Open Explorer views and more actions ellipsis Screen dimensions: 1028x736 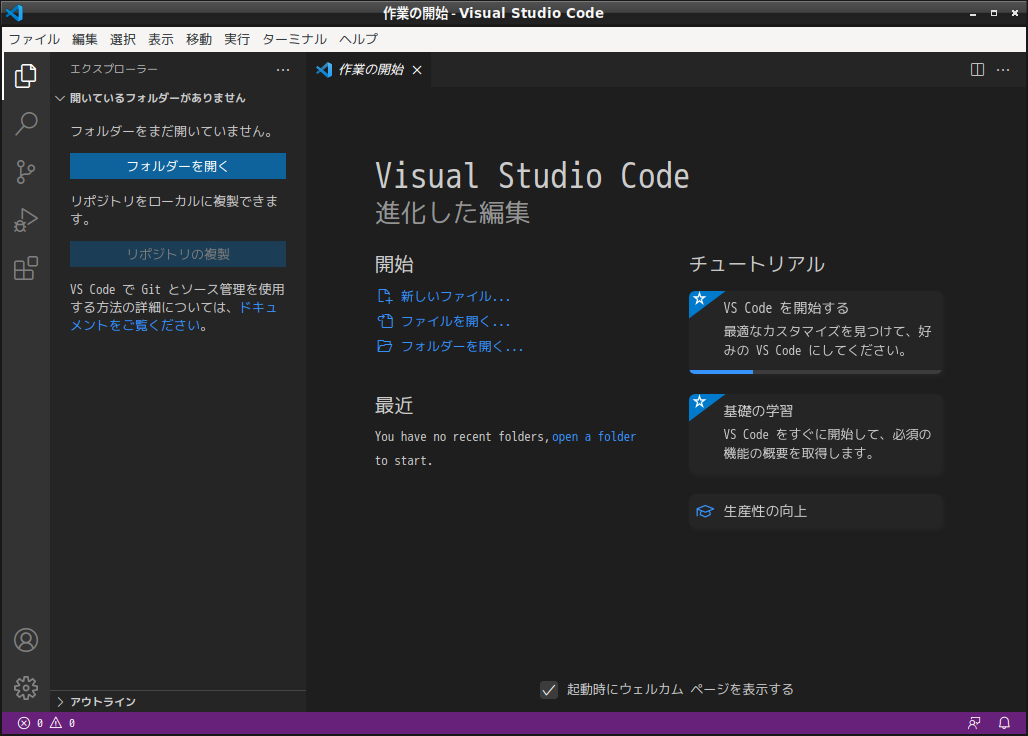(x=283, y=69)
